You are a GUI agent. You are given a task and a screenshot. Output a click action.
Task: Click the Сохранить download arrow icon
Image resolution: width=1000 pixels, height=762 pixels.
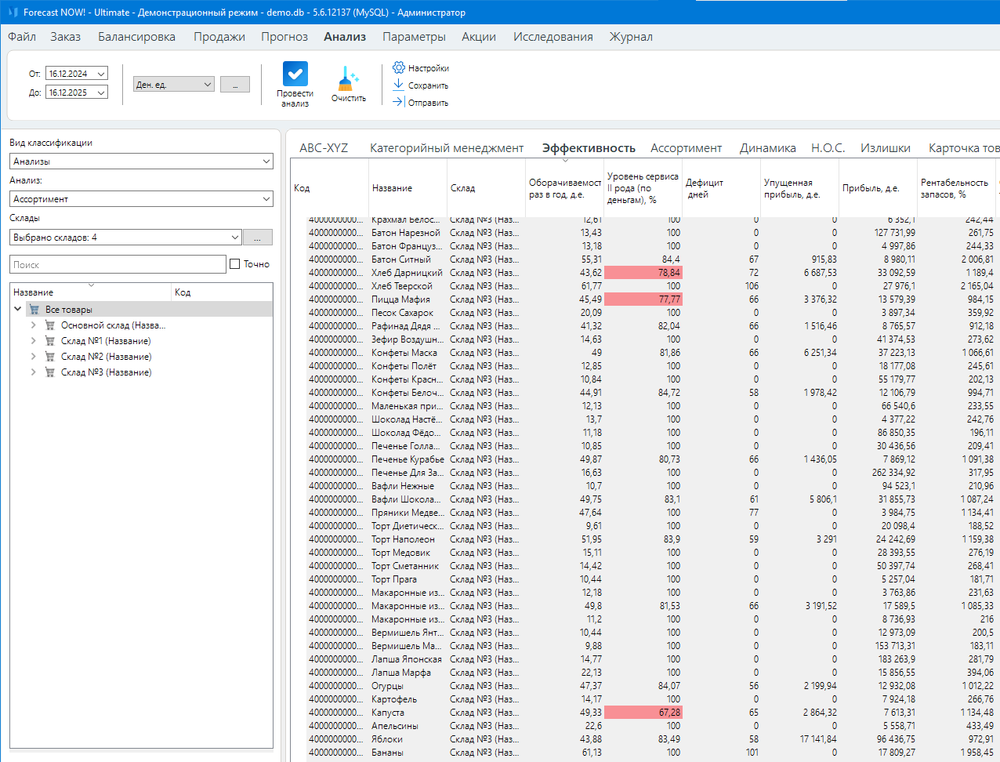tap(398, 85)
